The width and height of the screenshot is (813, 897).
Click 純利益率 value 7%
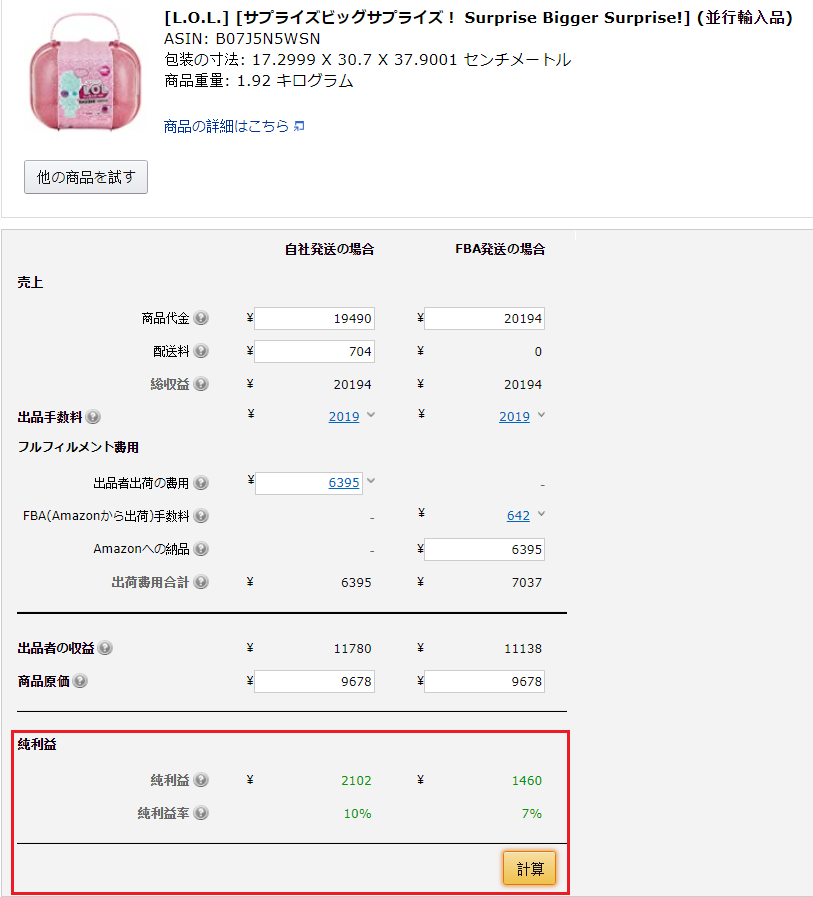pos(532,813)
